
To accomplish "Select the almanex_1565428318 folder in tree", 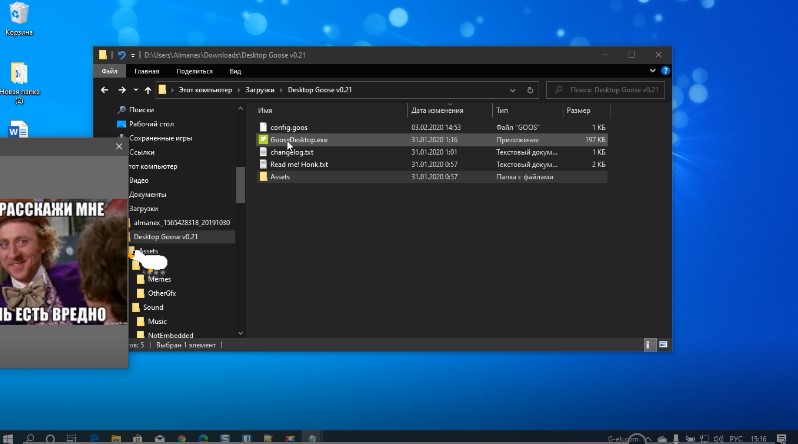I will 181,223.
